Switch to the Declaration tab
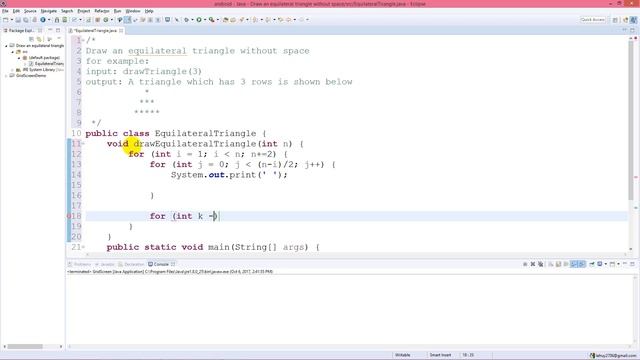Image resolution: width=640 pixels, height=360 pixels. coord(131,264)
